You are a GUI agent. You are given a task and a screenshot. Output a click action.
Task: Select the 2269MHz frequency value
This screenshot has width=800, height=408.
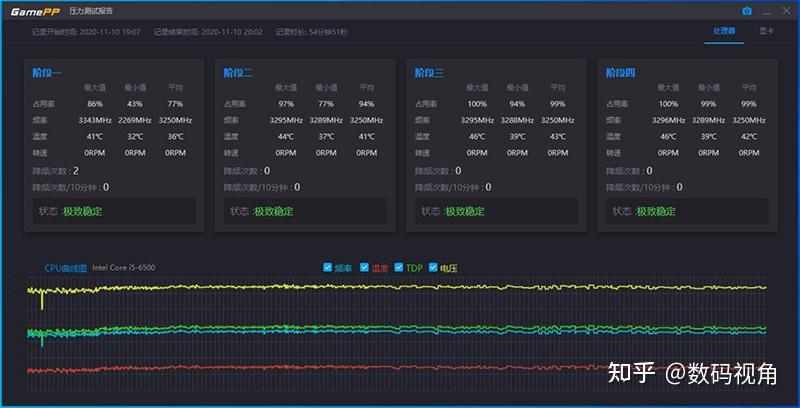[135, 120]
